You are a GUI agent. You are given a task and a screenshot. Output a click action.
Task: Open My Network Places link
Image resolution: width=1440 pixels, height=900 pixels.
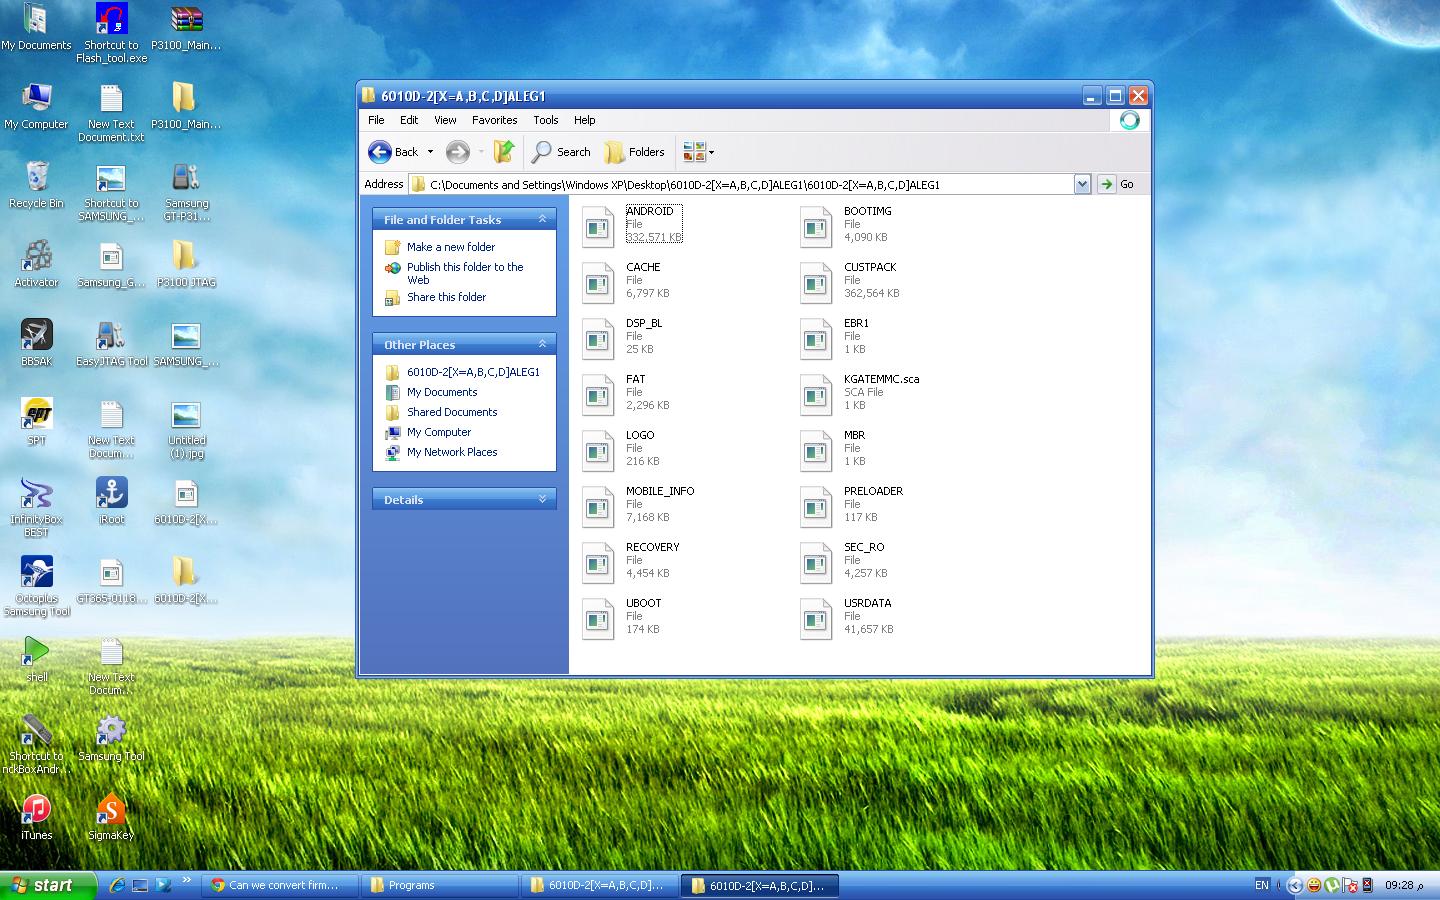pyautogui.click(x=452, y=452)
